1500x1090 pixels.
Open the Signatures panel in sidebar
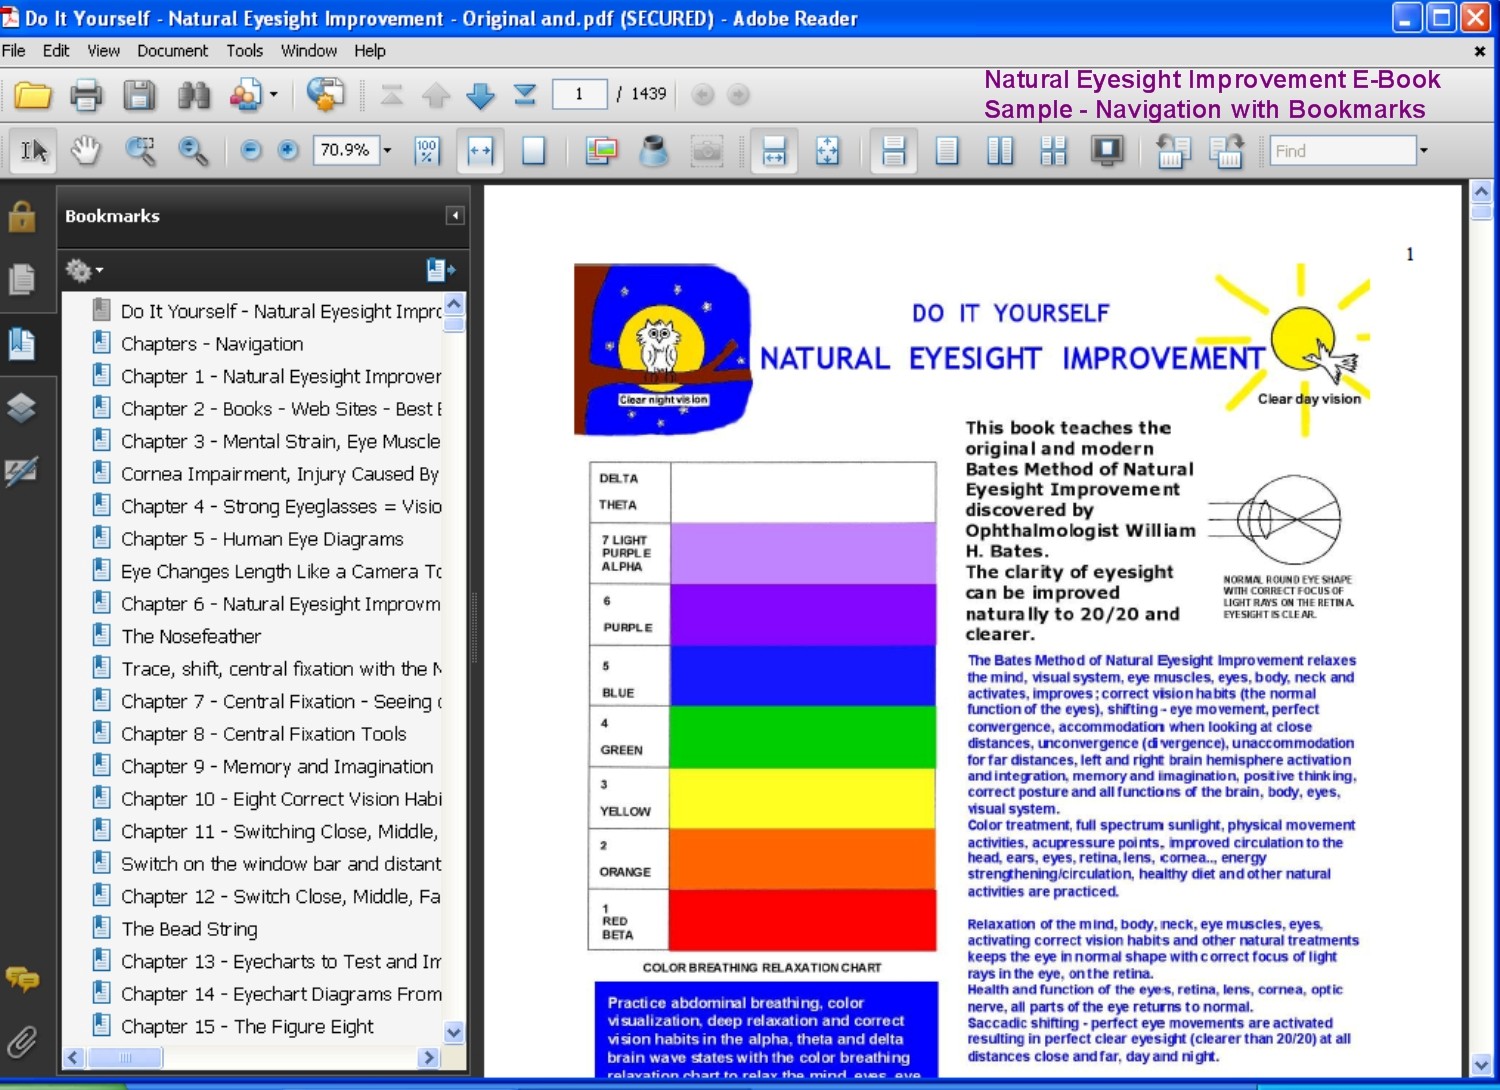click(x=22, y=471)
